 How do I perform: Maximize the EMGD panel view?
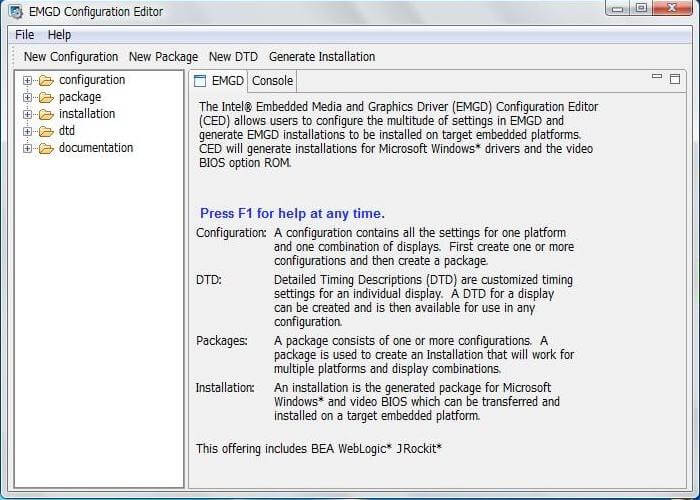(x=675, y=79)
